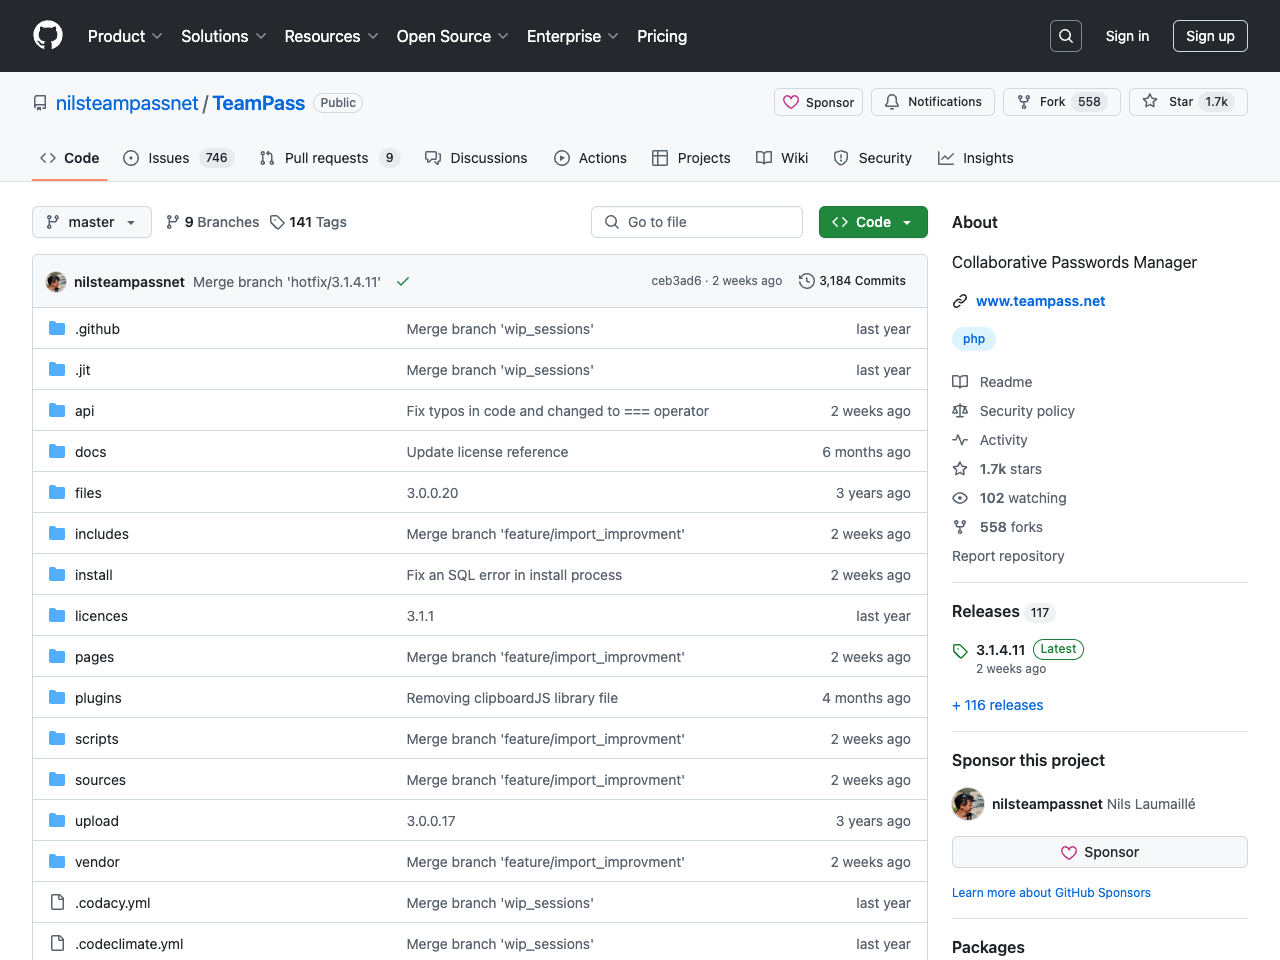Open the 9 Branches link
This screenshot has height=960, width=1280.
(212, 222)
